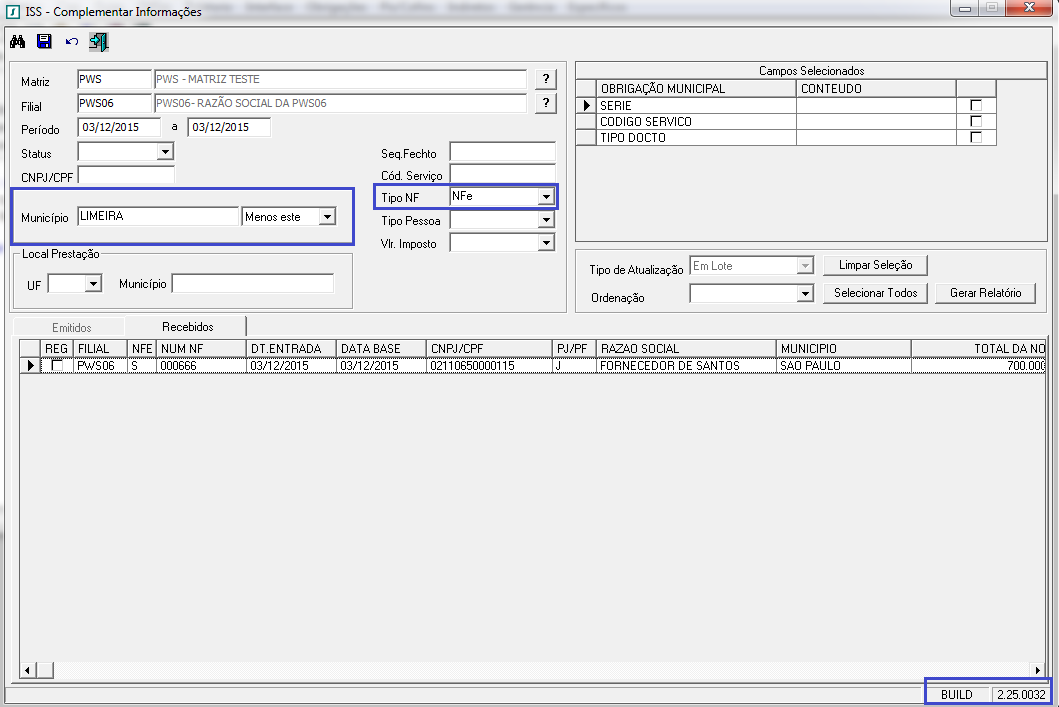The height and width of the screenshot is (707, 1059).
Task: Click the floppy disk save icon
Action: tap(44, 42)
